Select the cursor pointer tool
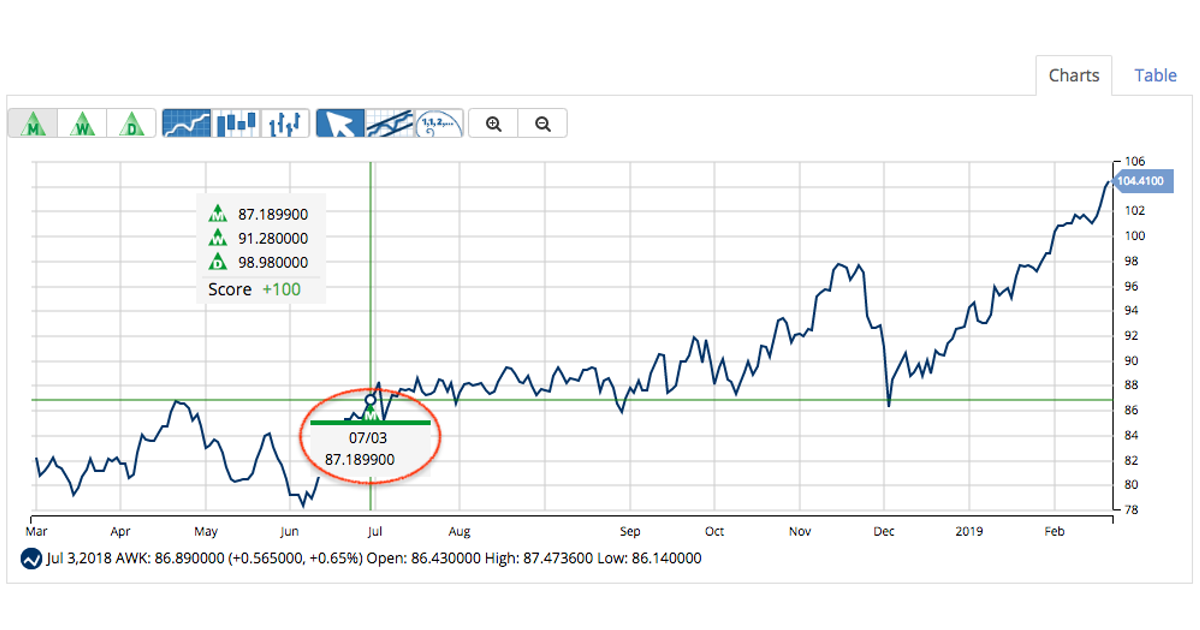Viewport: 1200px width, 630px height. pos(340,123)
